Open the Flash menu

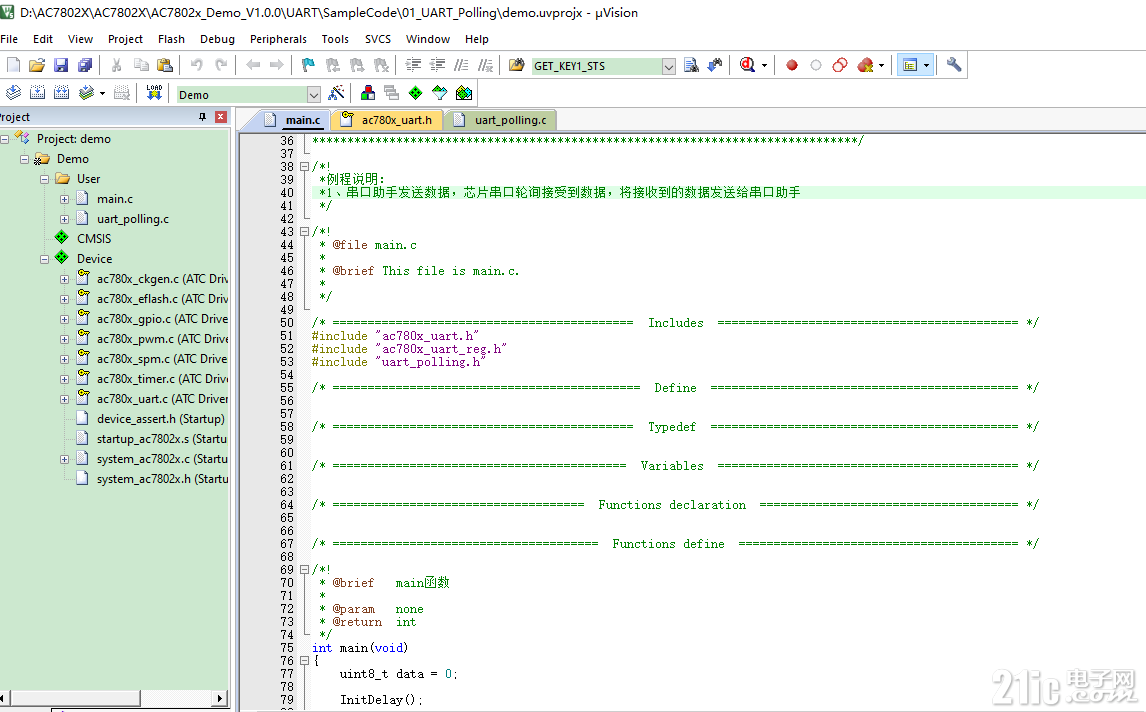pyautogui.click(x=171, y=39)
